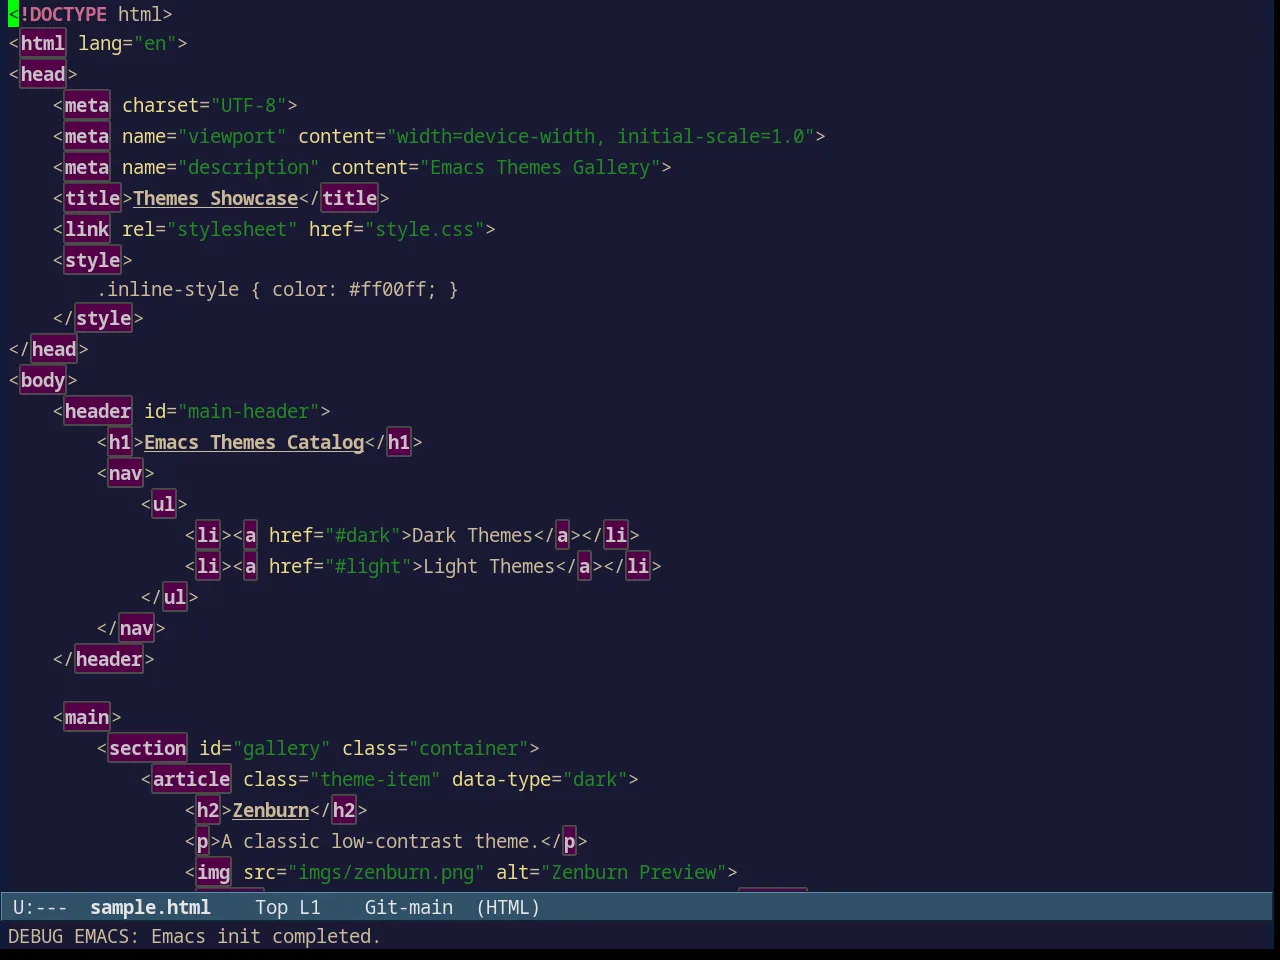Click the html tag name with lang attribute

pos(43,43)
